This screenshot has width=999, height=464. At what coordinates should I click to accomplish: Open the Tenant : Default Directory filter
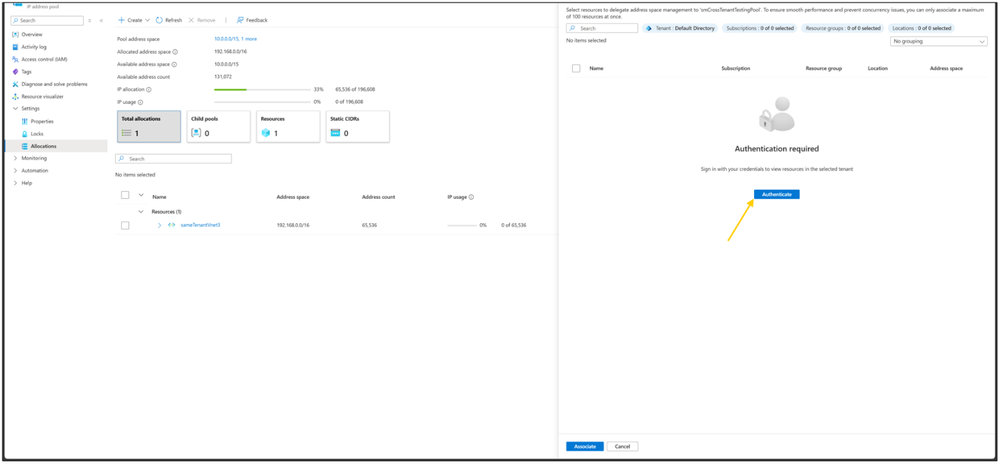pyautogui.click(x=680, y=29)
